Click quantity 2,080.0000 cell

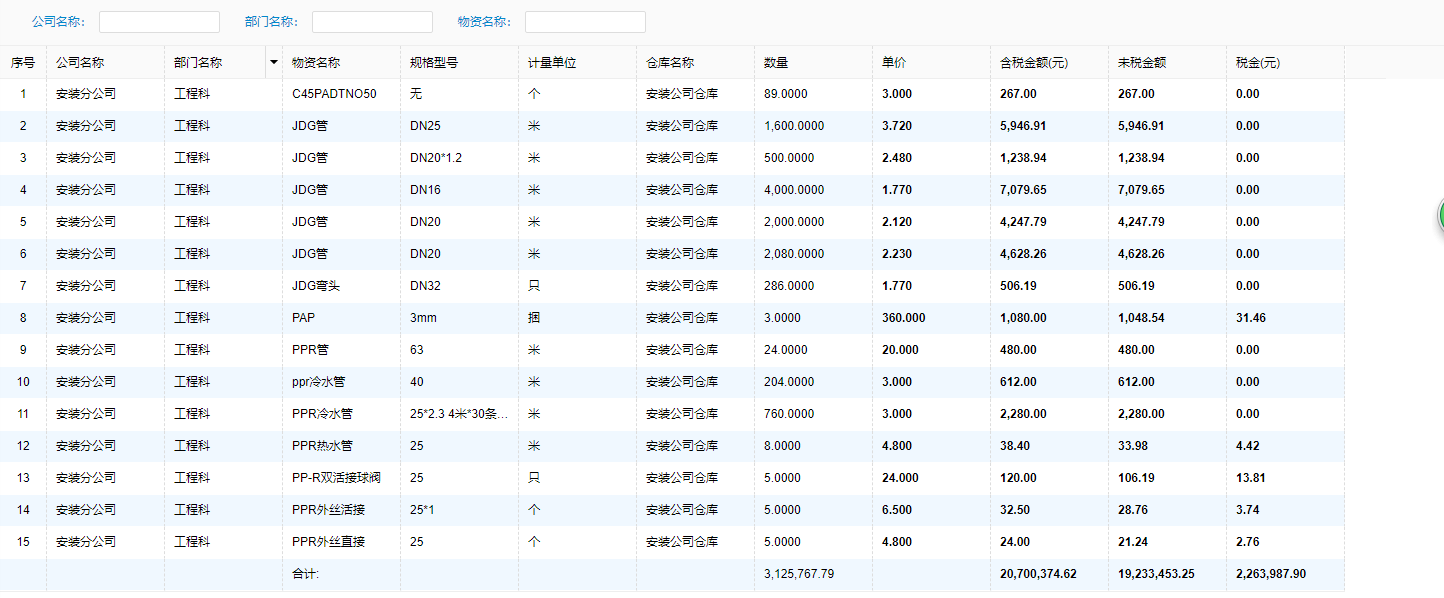tap(813, 254)
